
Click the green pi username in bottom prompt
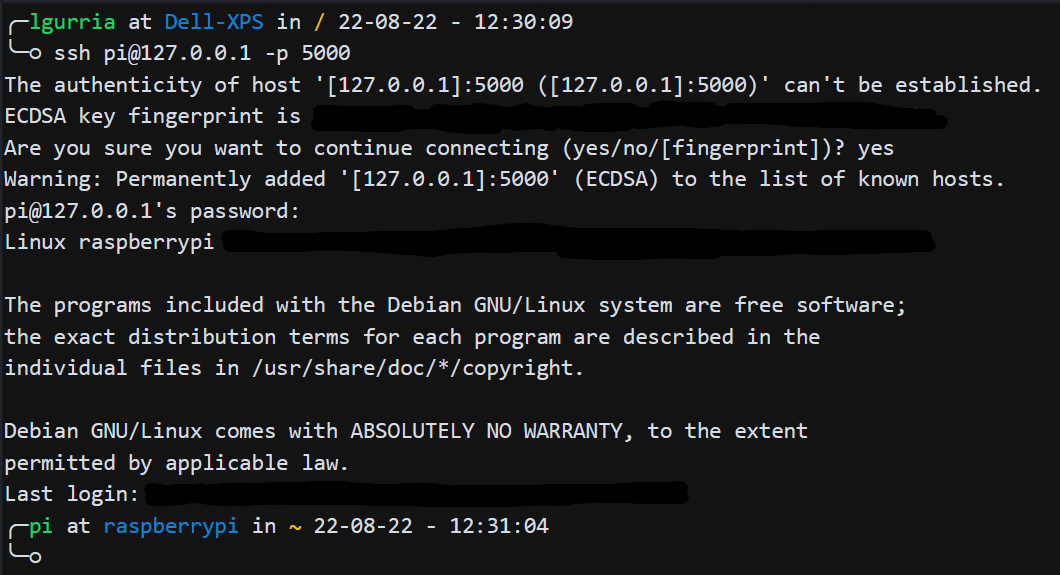[x=41, y=526]
